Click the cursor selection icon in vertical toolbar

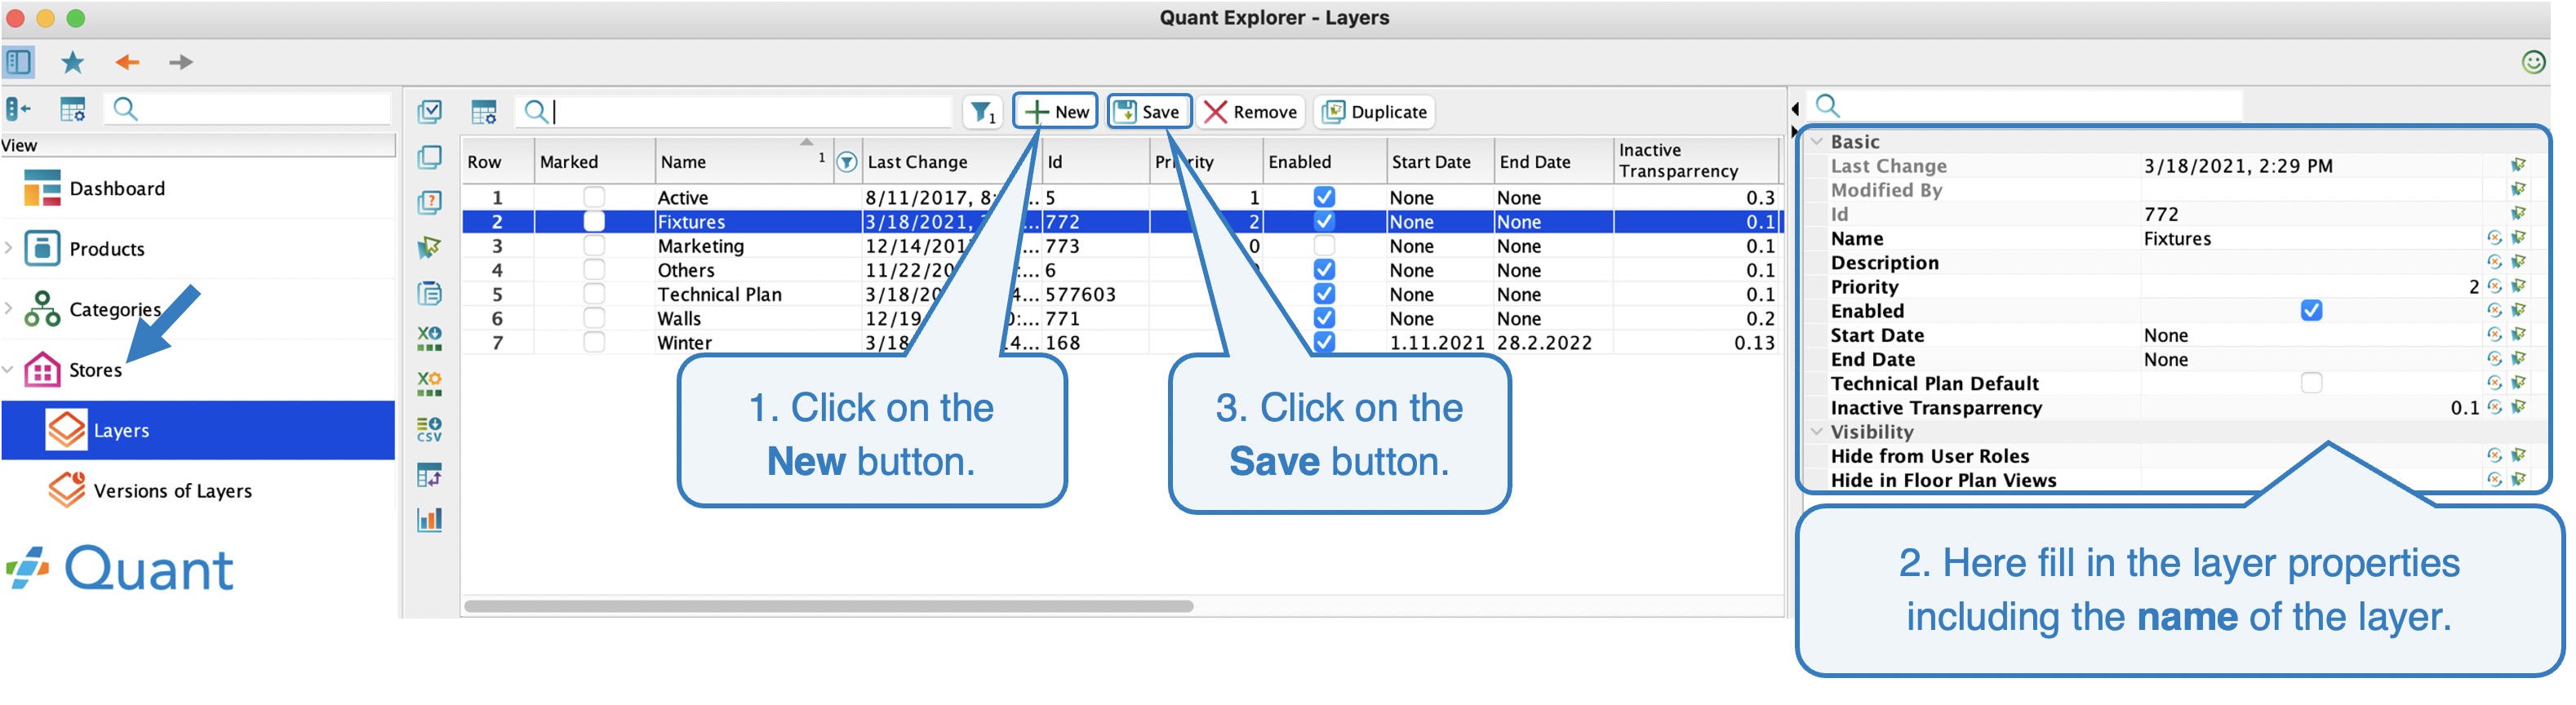coord(430,248)
